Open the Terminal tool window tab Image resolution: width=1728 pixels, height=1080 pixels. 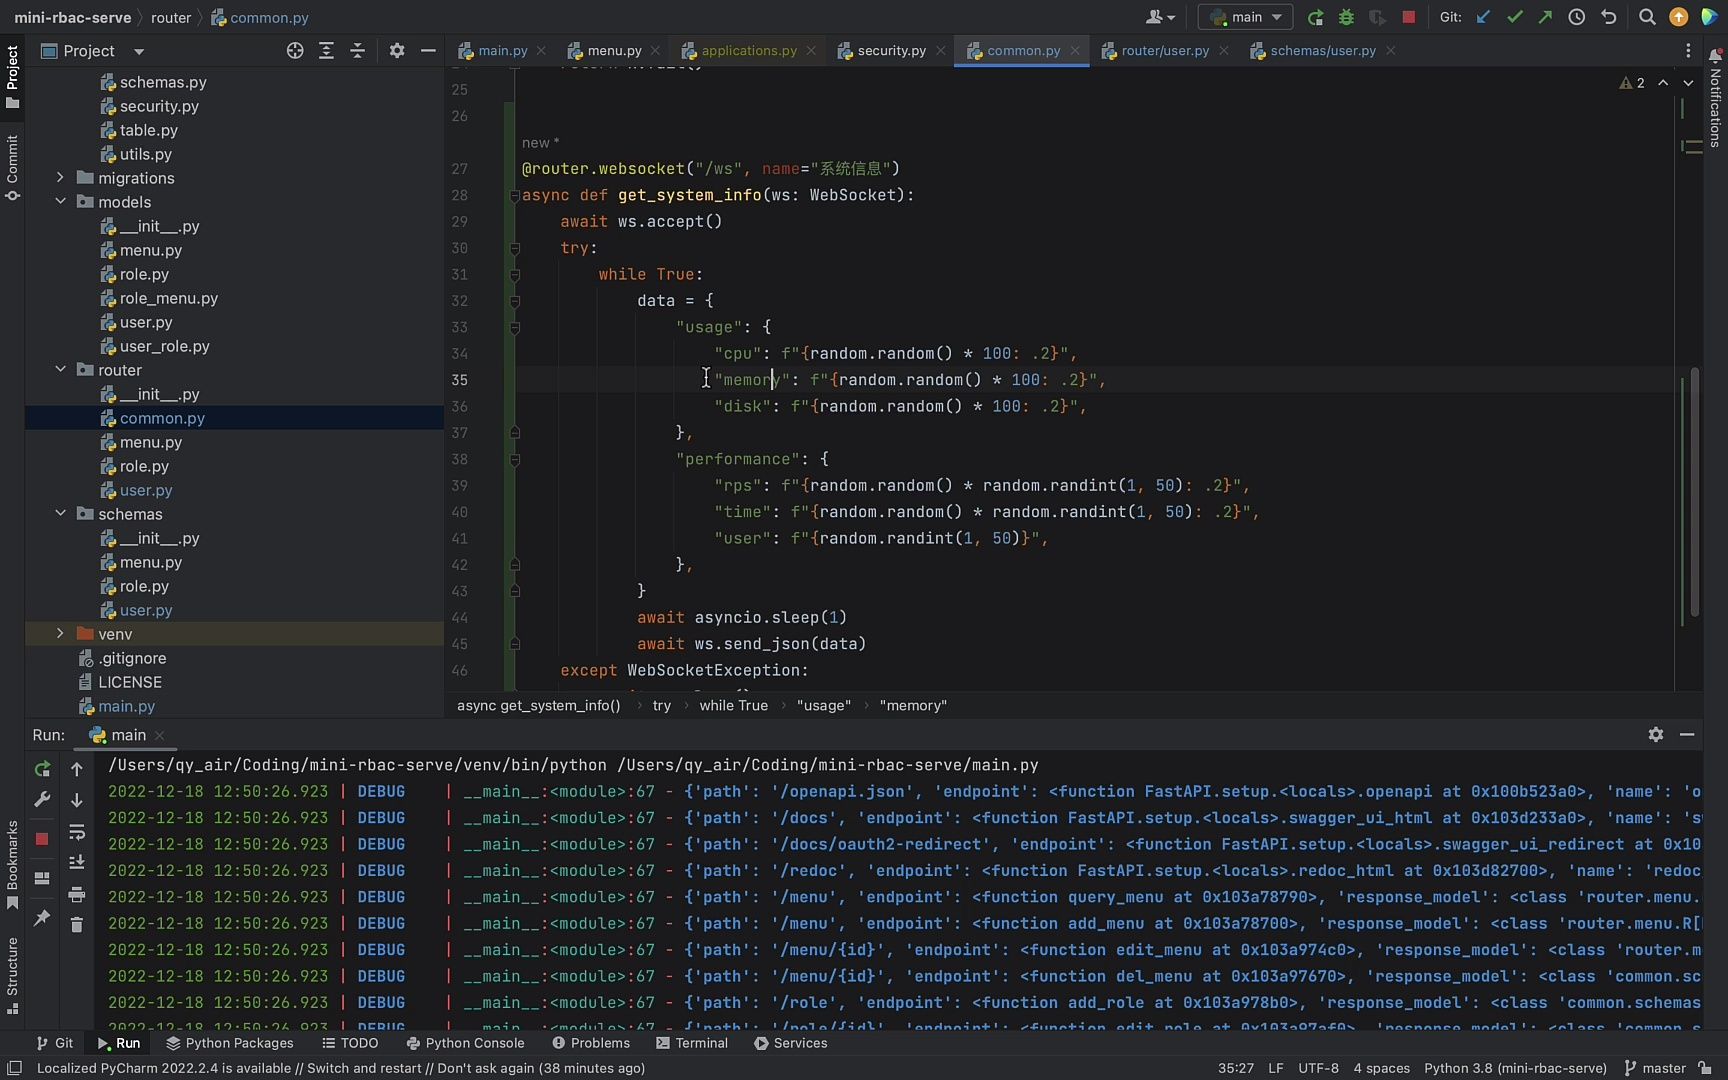(692, 1043)
